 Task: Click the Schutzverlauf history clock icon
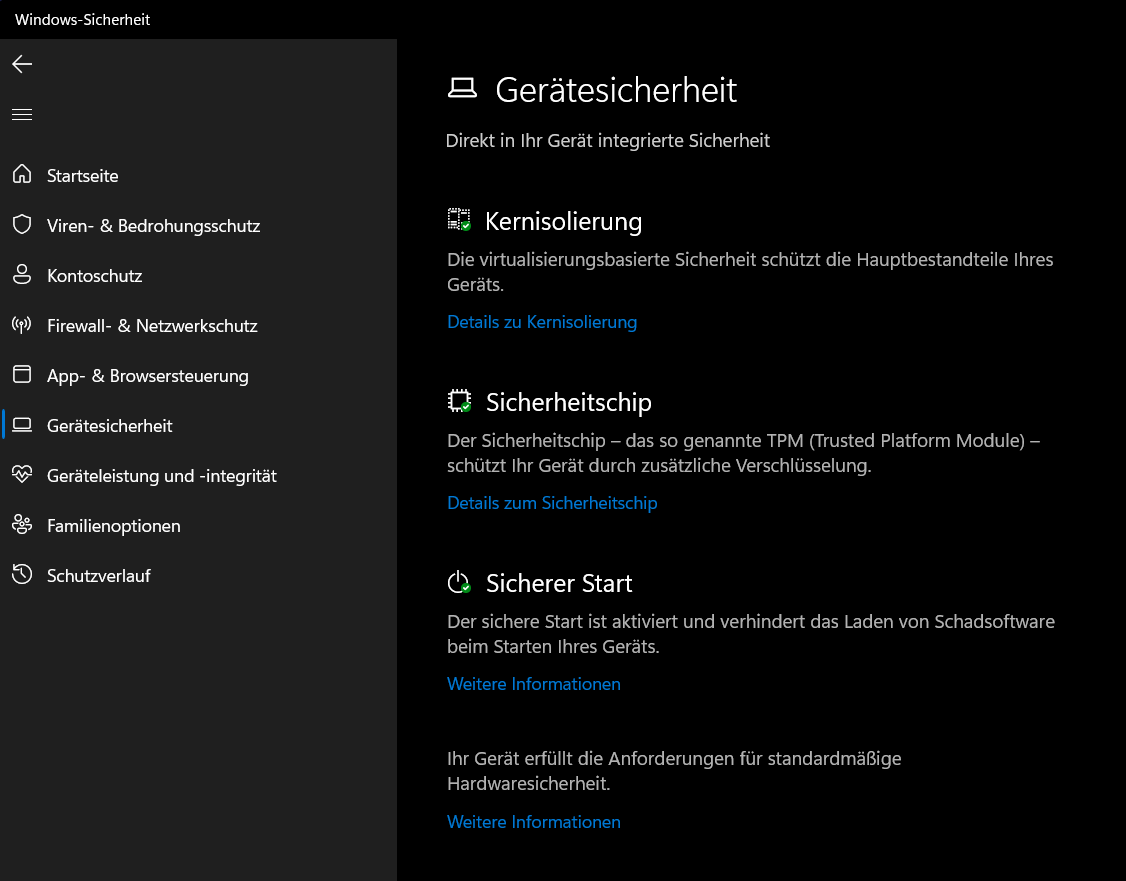22,575
